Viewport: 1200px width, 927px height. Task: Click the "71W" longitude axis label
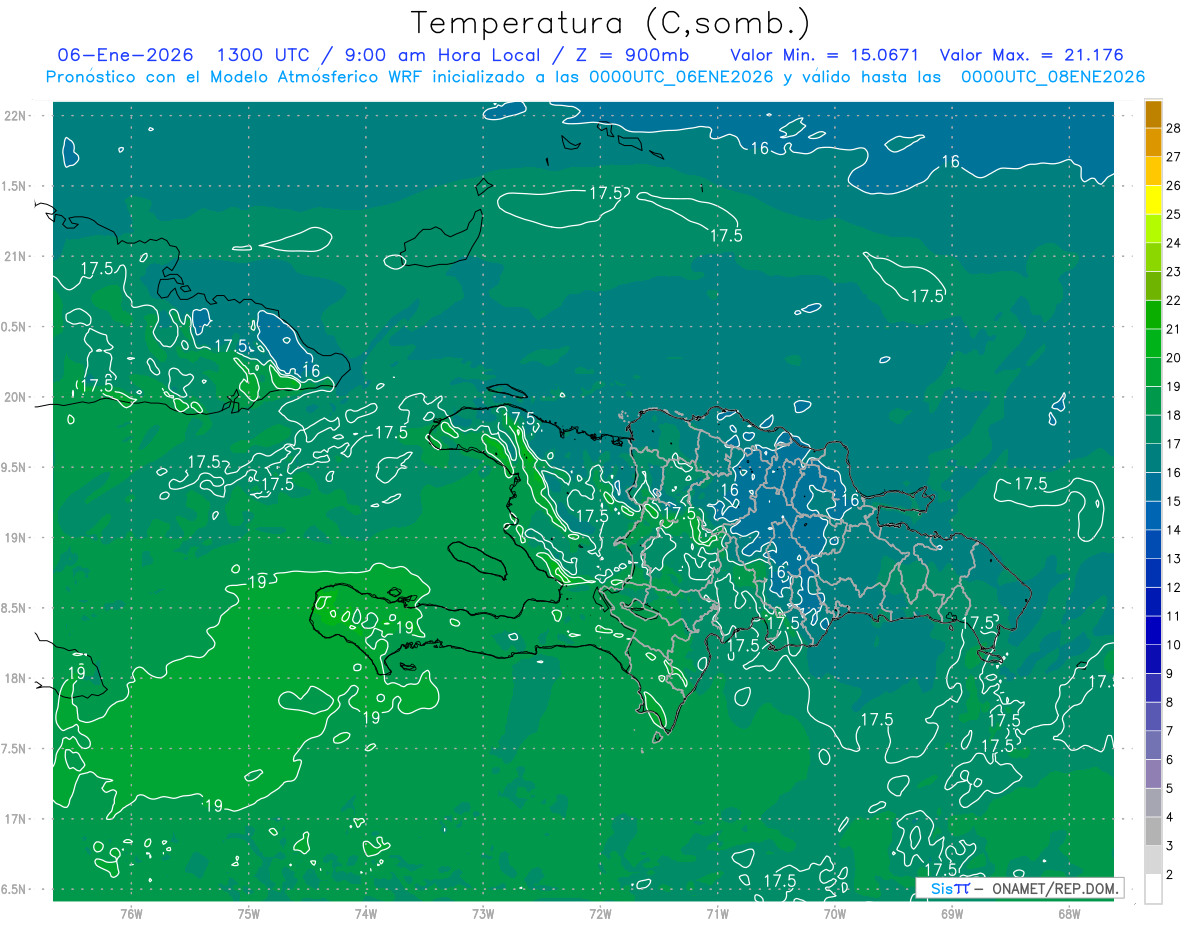pos(717,914)
